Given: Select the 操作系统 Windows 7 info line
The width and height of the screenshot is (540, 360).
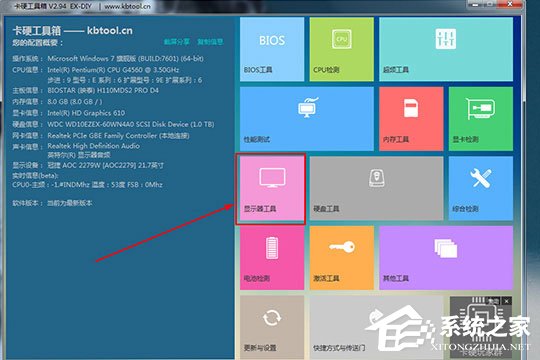Looking at the screenshot, I should (x=108, y=59).
